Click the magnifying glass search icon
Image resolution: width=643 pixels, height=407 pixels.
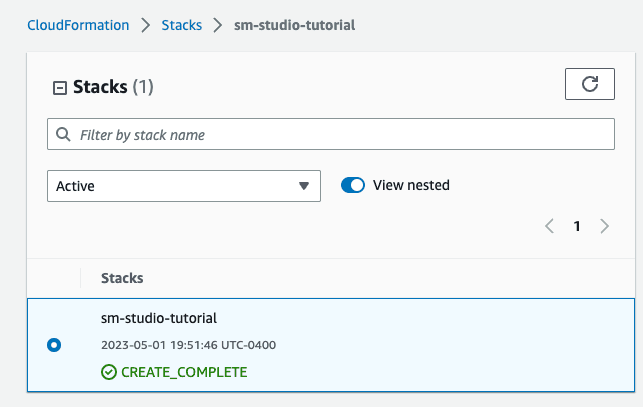(63, 134)
